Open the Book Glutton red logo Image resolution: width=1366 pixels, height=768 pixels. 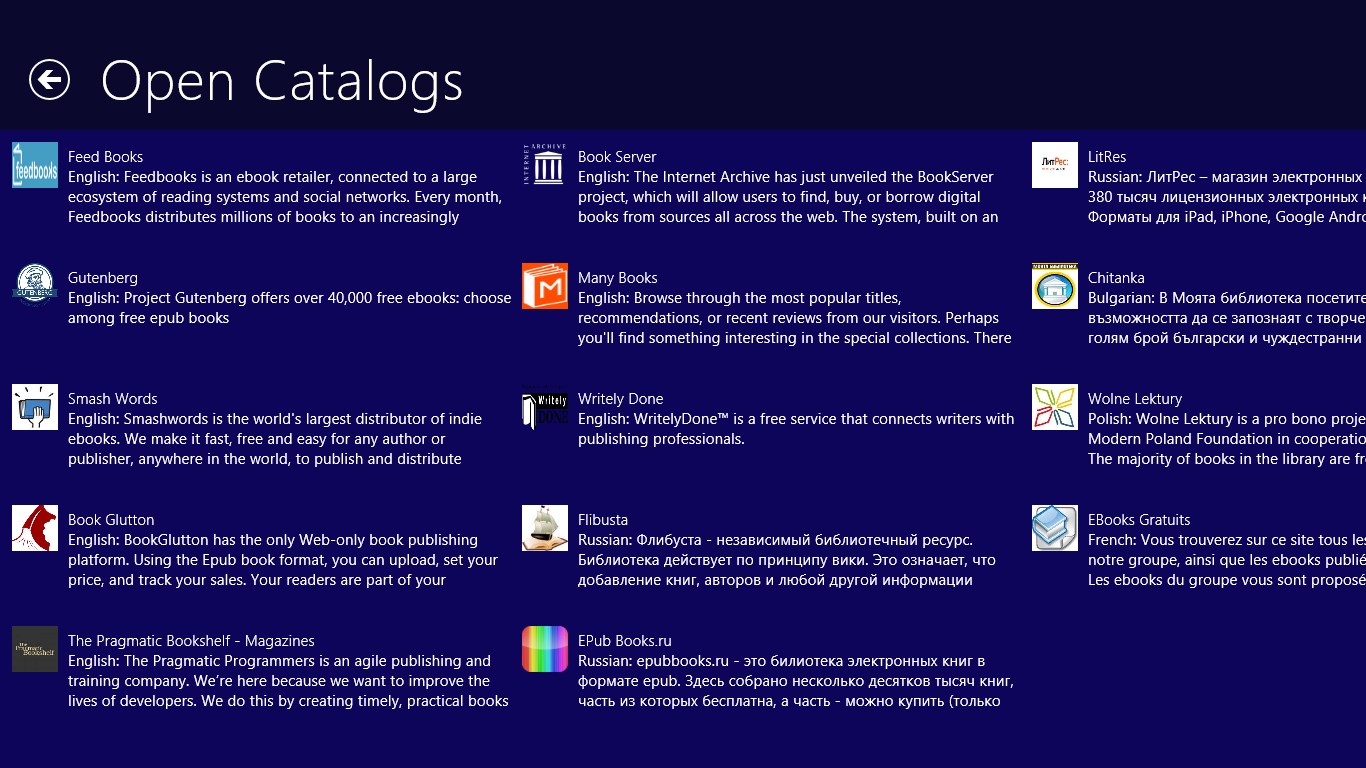point(35,527)
